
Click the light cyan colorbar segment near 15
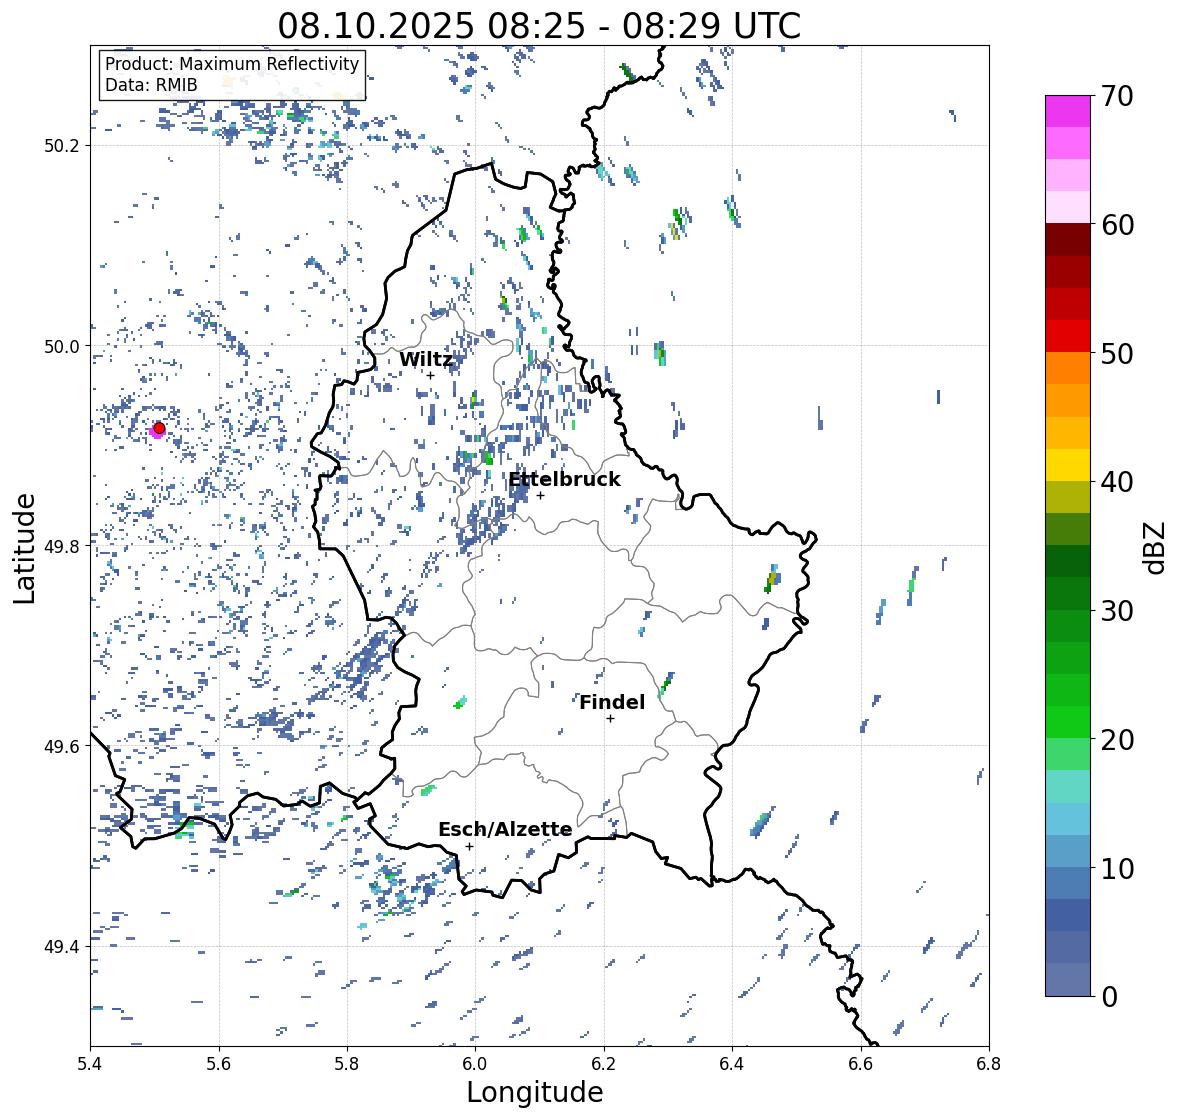pos(1068,787)
